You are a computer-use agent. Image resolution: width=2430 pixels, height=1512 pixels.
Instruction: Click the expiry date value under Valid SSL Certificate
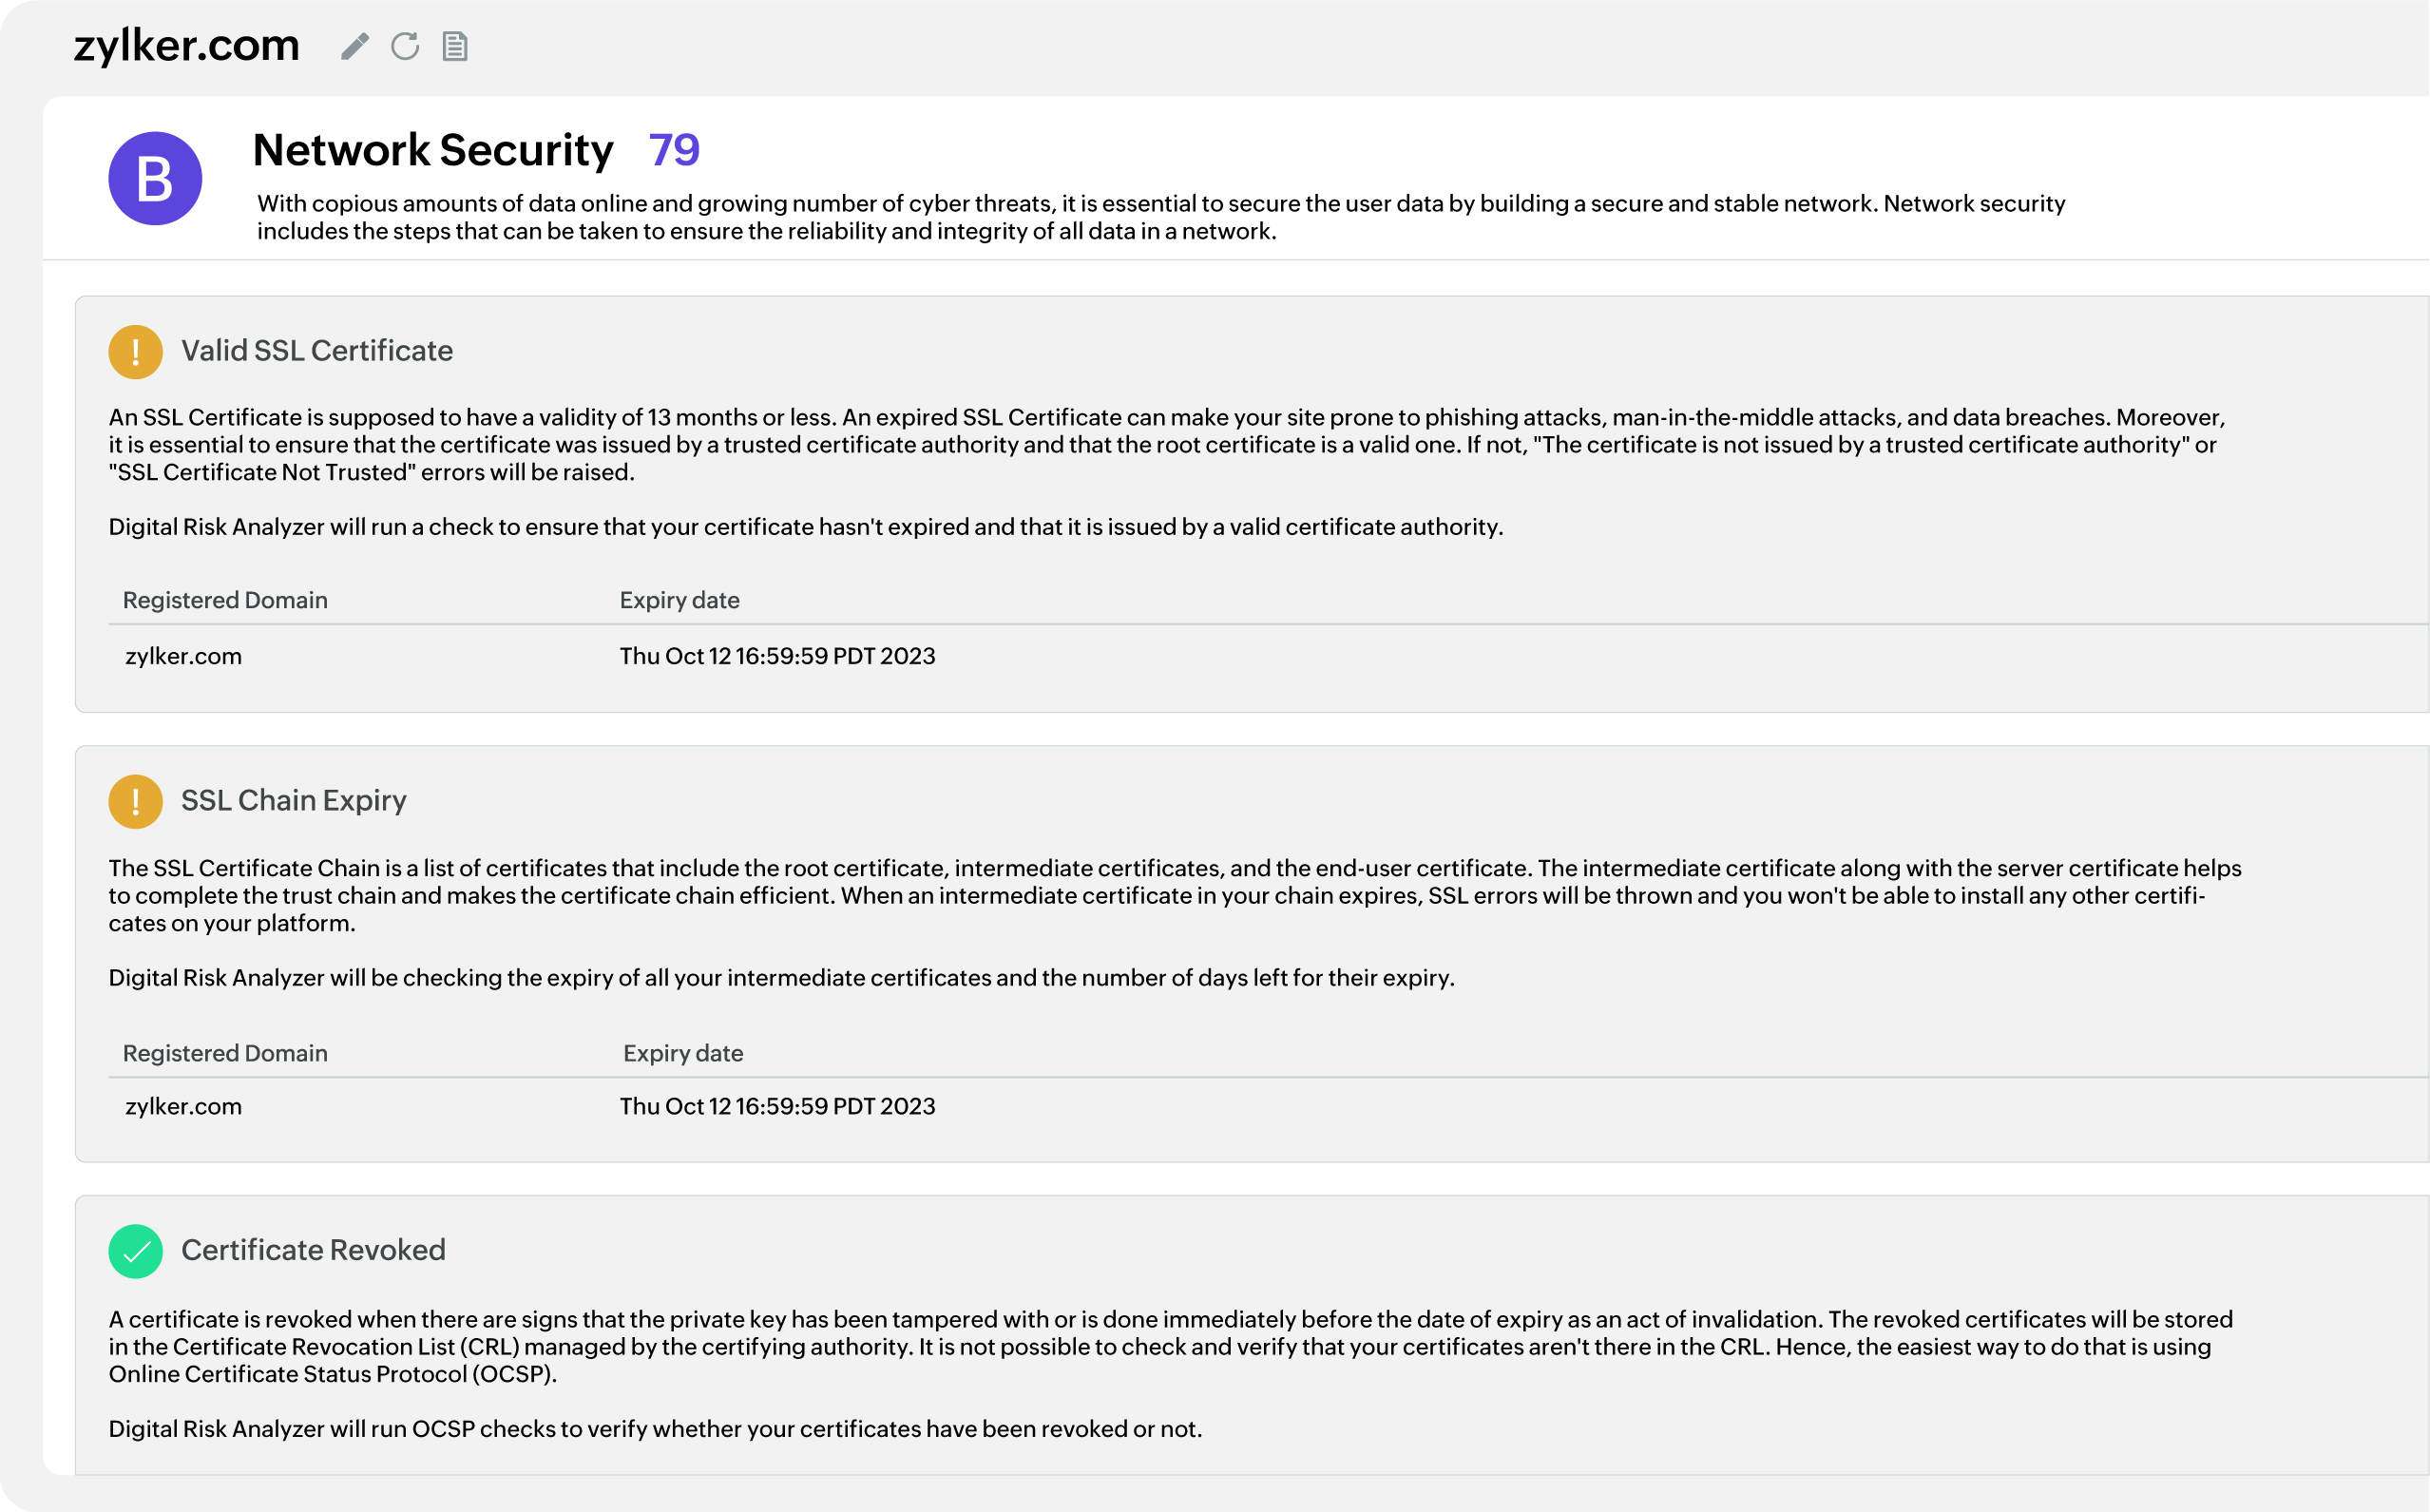pyautogui.click(x=777, y=656)
